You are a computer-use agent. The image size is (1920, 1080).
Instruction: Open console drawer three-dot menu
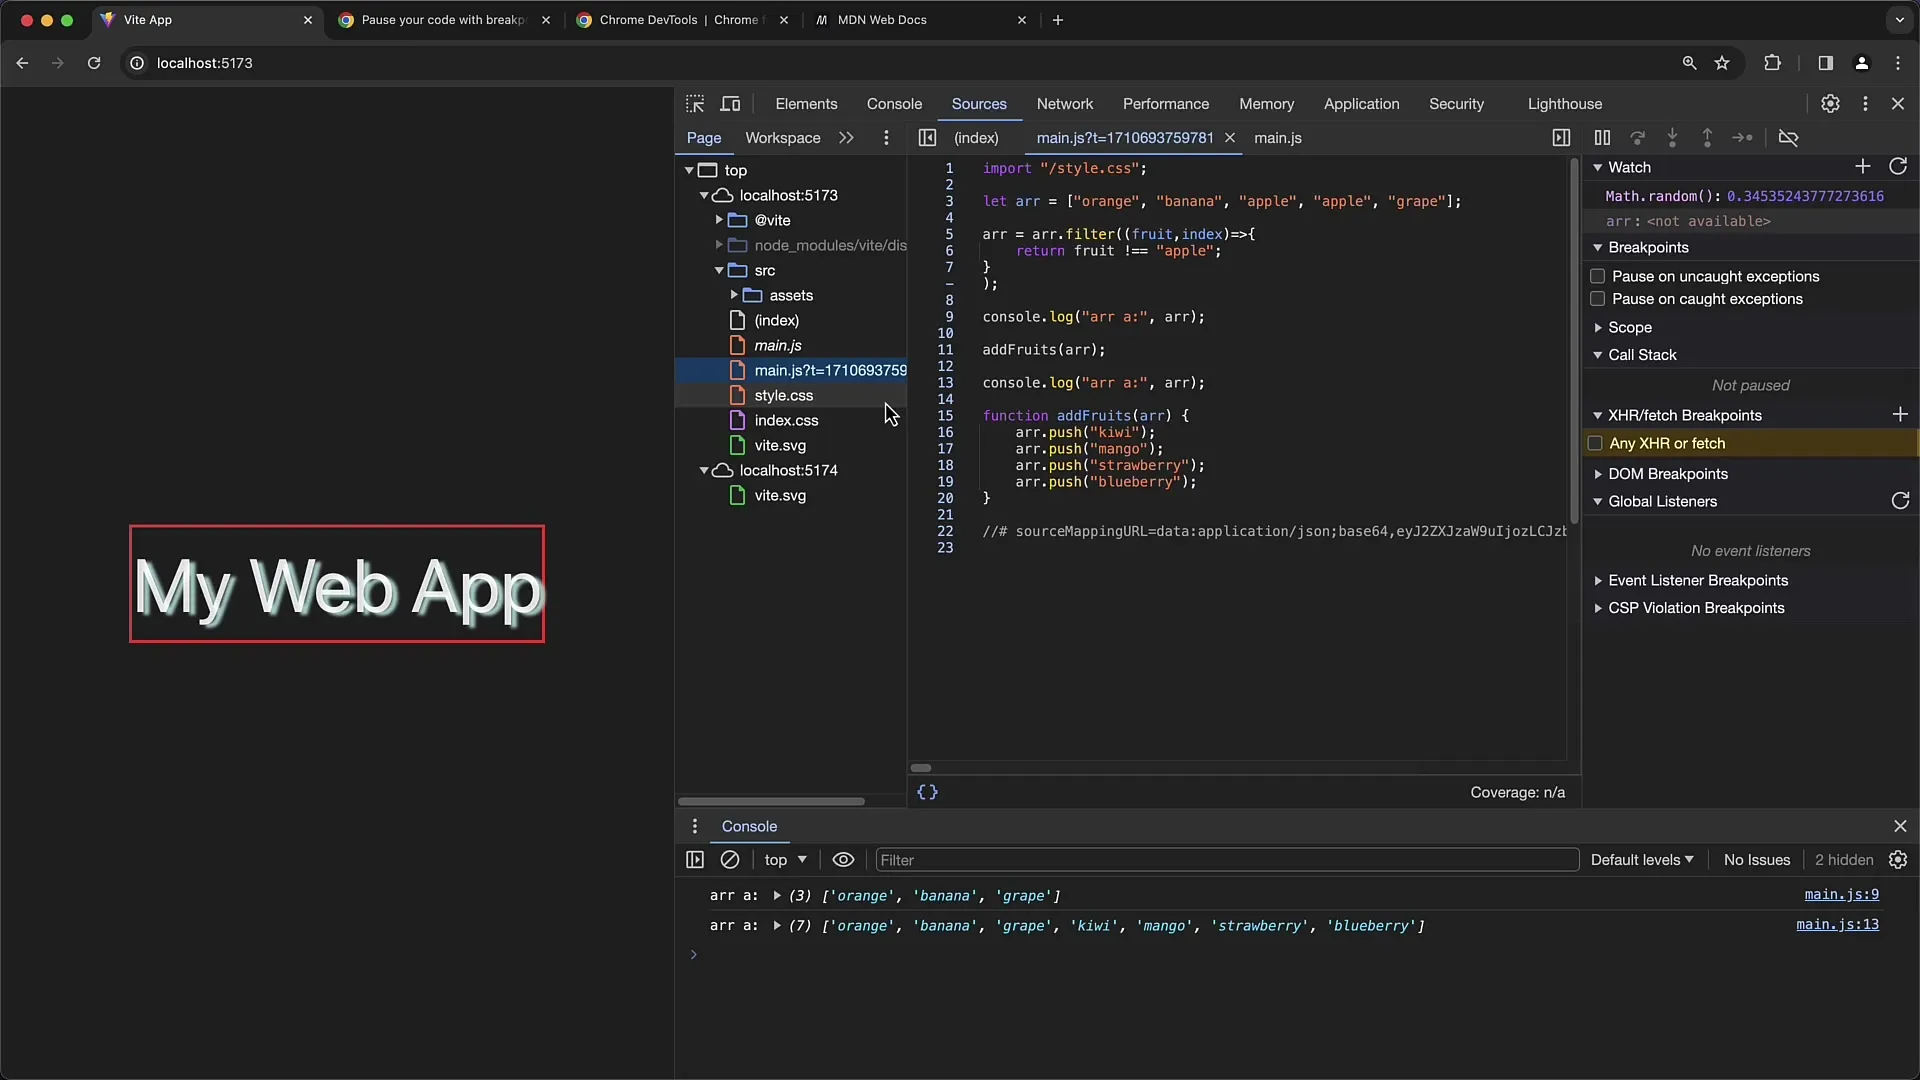(x=695, y=826)
